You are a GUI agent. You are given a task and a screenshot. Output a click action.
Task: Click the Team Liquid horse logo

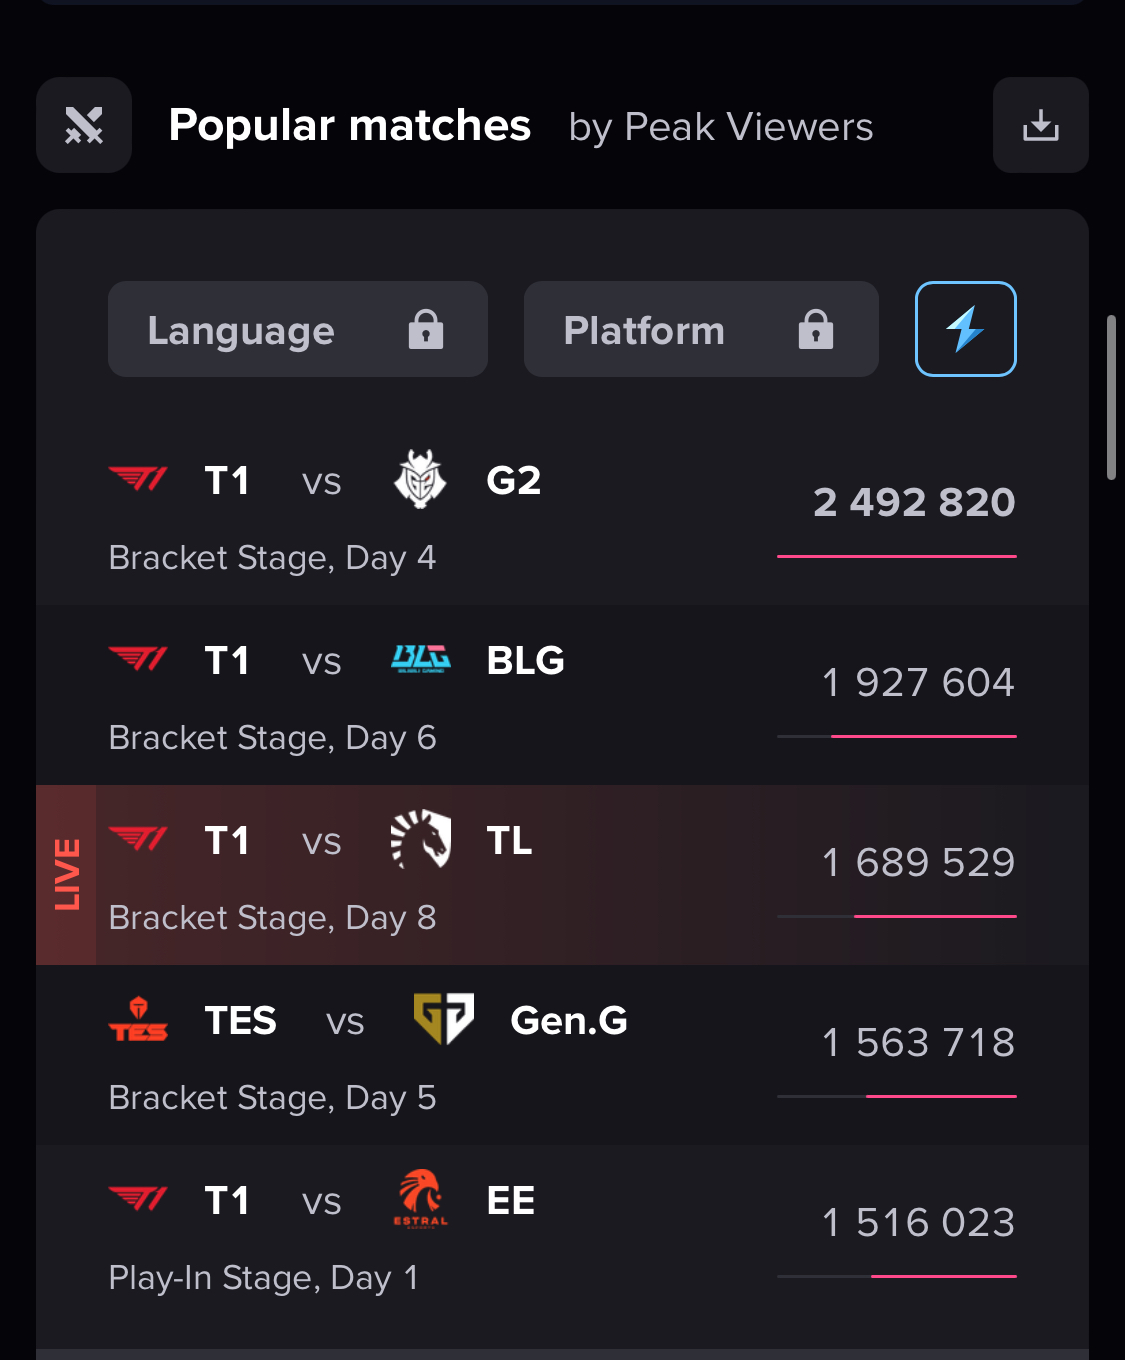420,840
